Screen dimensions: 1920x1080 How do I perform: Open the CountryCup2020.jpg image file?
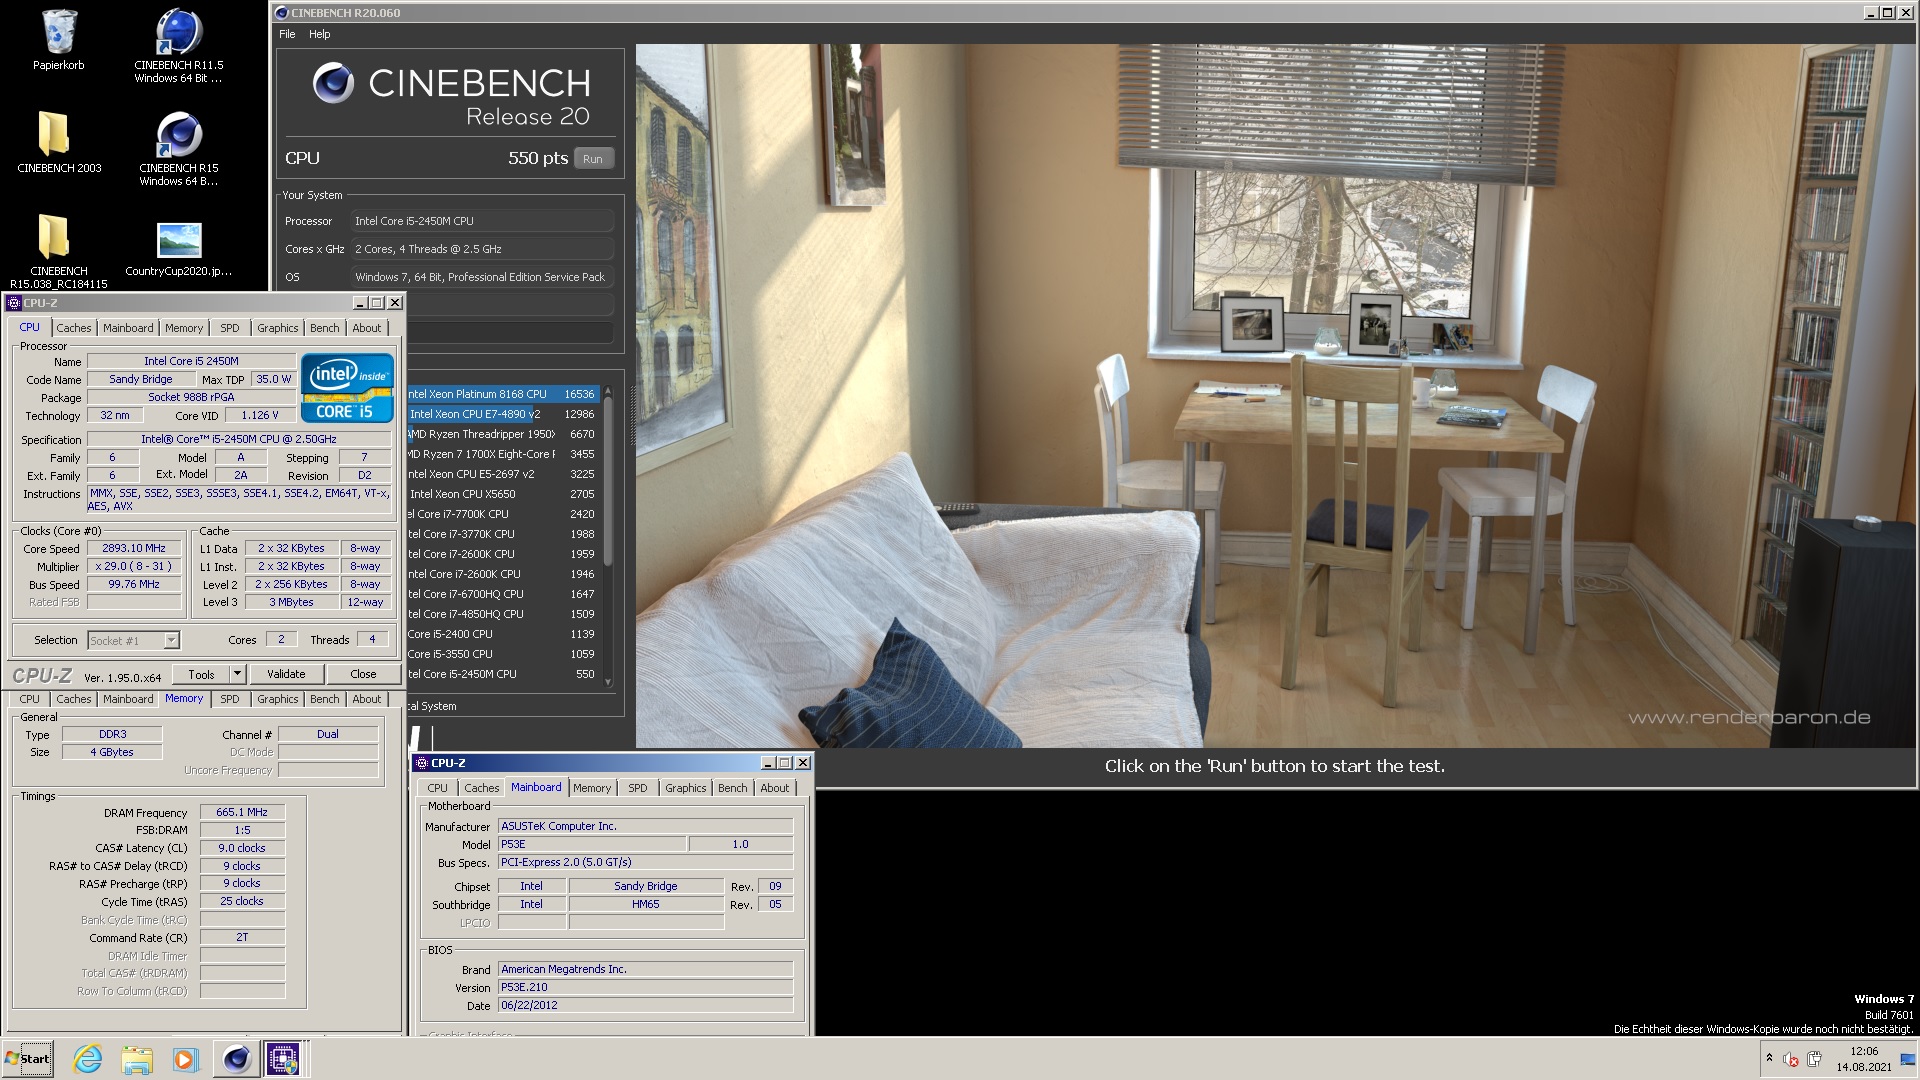tap(179, 248)
